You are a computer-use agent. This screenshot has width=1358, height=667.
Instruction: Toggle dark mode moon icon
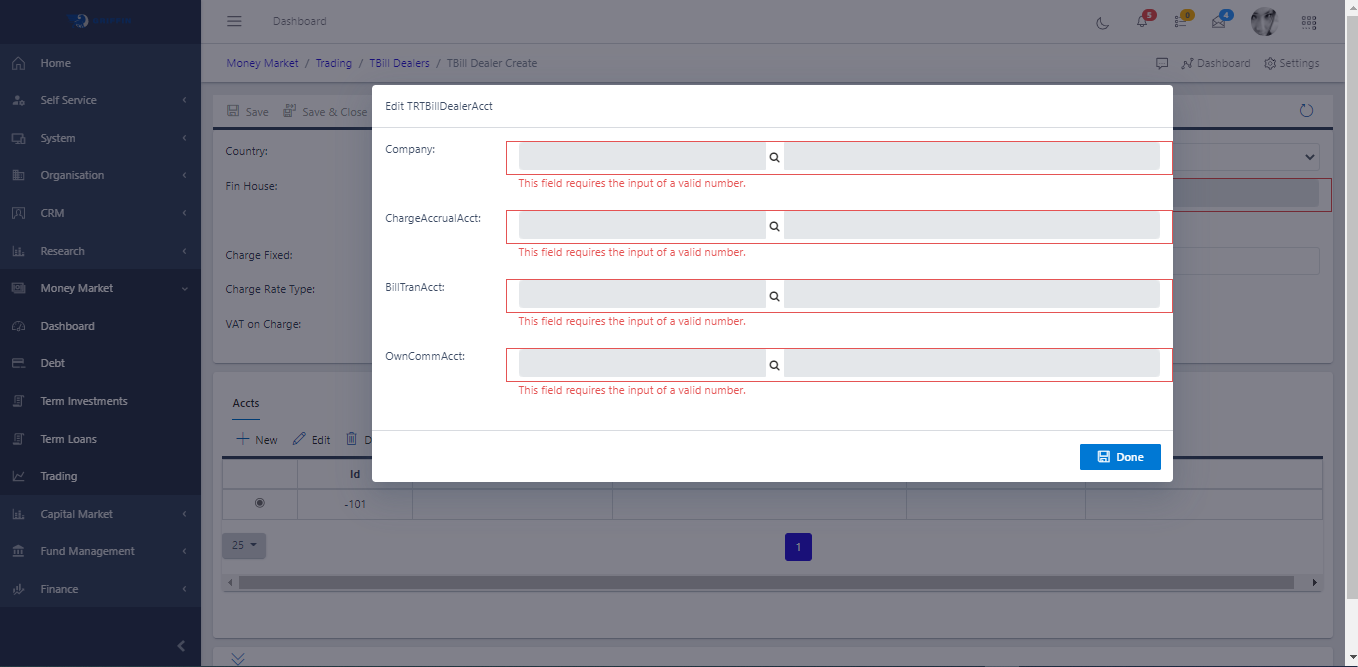[1103, 22]
